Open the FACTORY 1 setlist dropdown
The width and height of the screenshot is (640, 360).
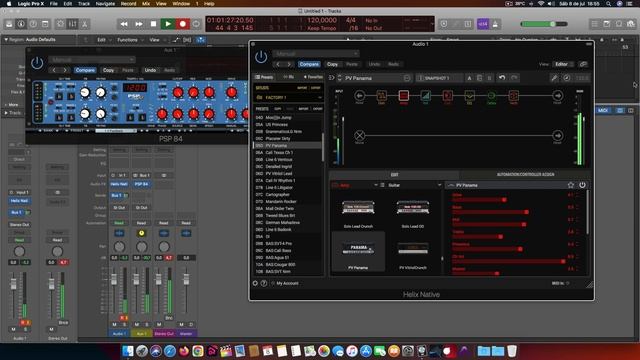pos(288,98)
